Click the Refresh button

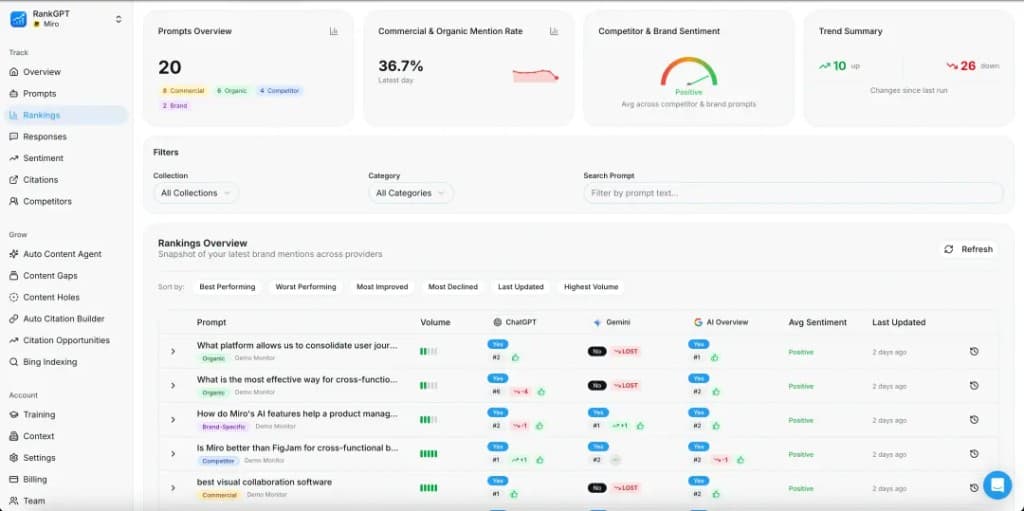(969, 249)
